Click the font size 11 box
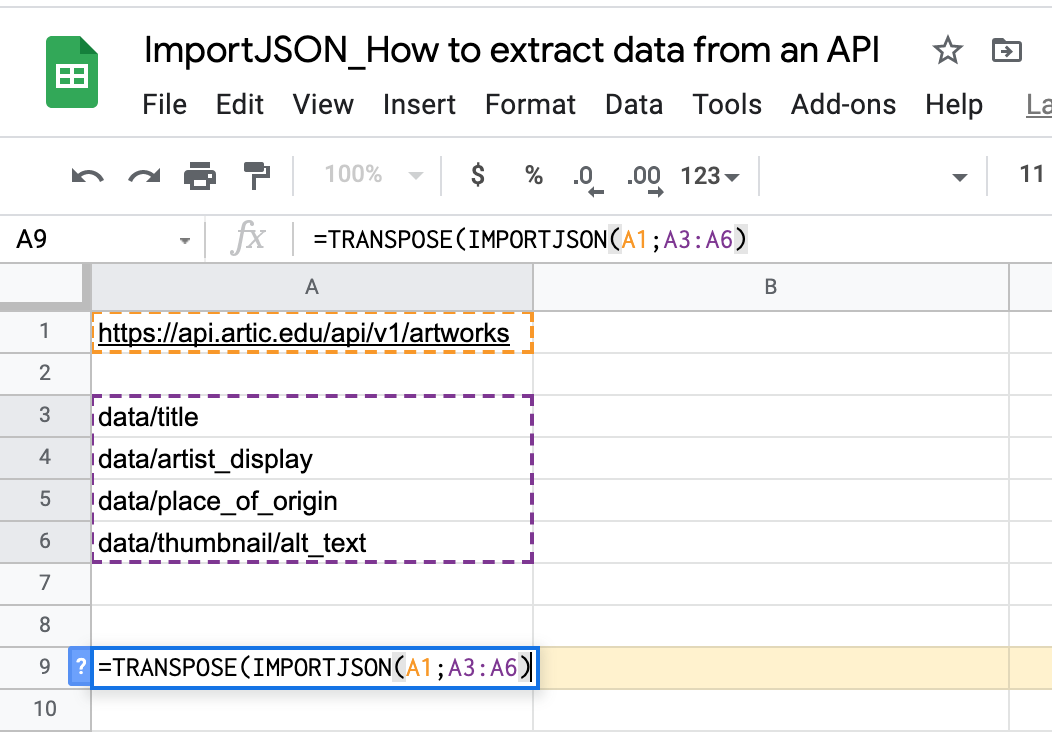 pyautogui.click(x=1031, y=174)
